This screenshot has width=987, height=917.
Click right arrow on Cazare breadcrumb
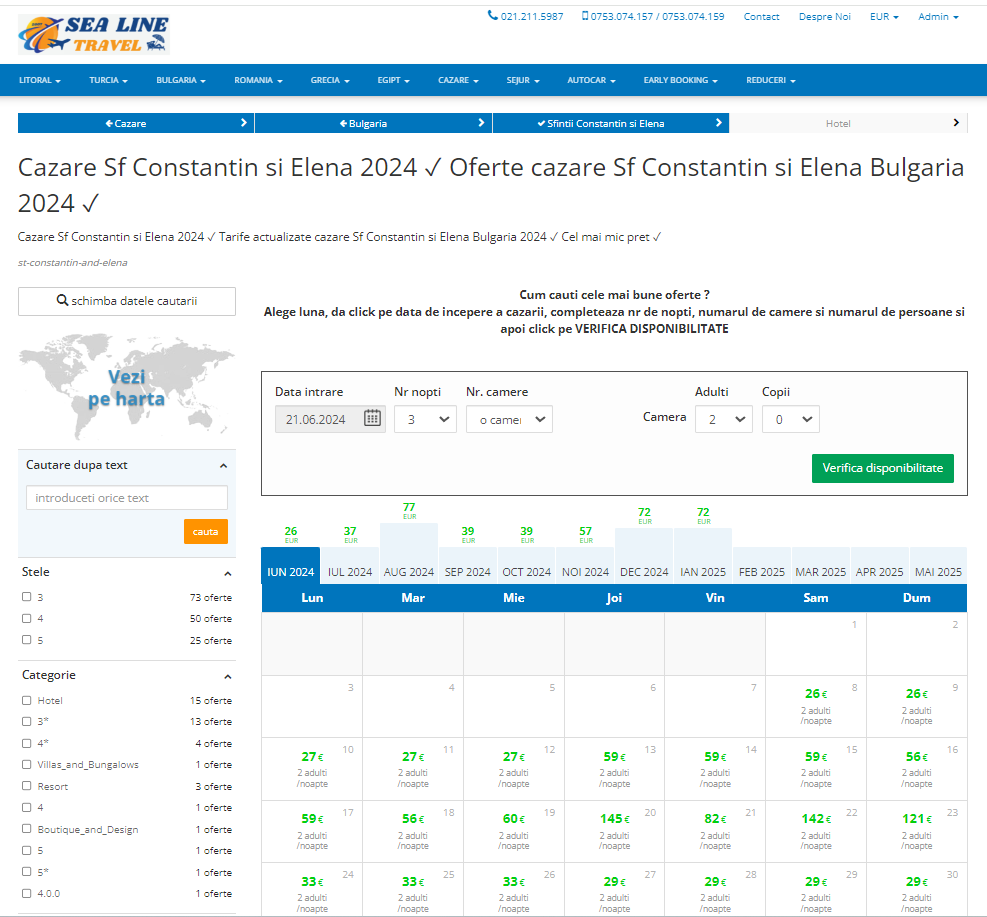pos(244,123)
